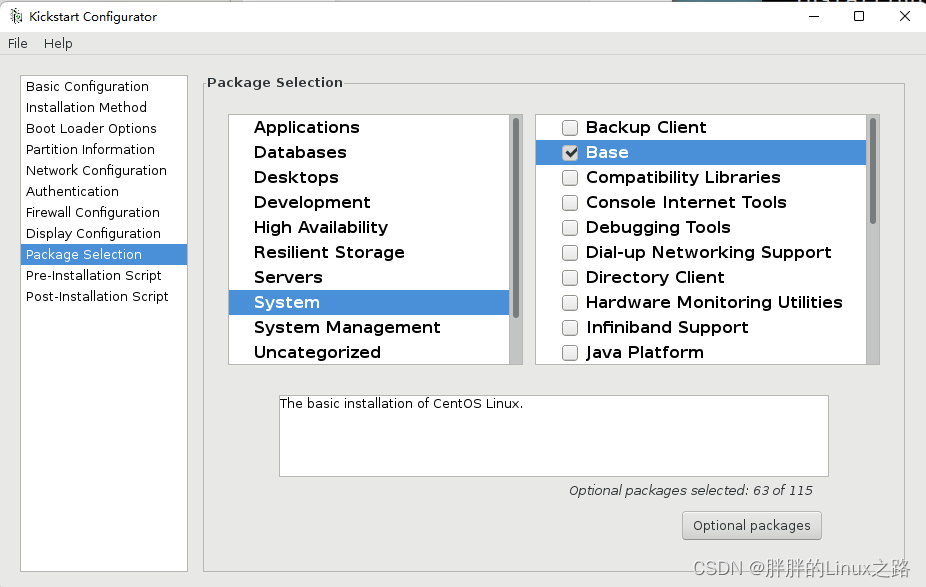This screenshot has height=587, width=926.
Task: Check the Debugging Tools checkbox
Action: [x=570, y=228]
